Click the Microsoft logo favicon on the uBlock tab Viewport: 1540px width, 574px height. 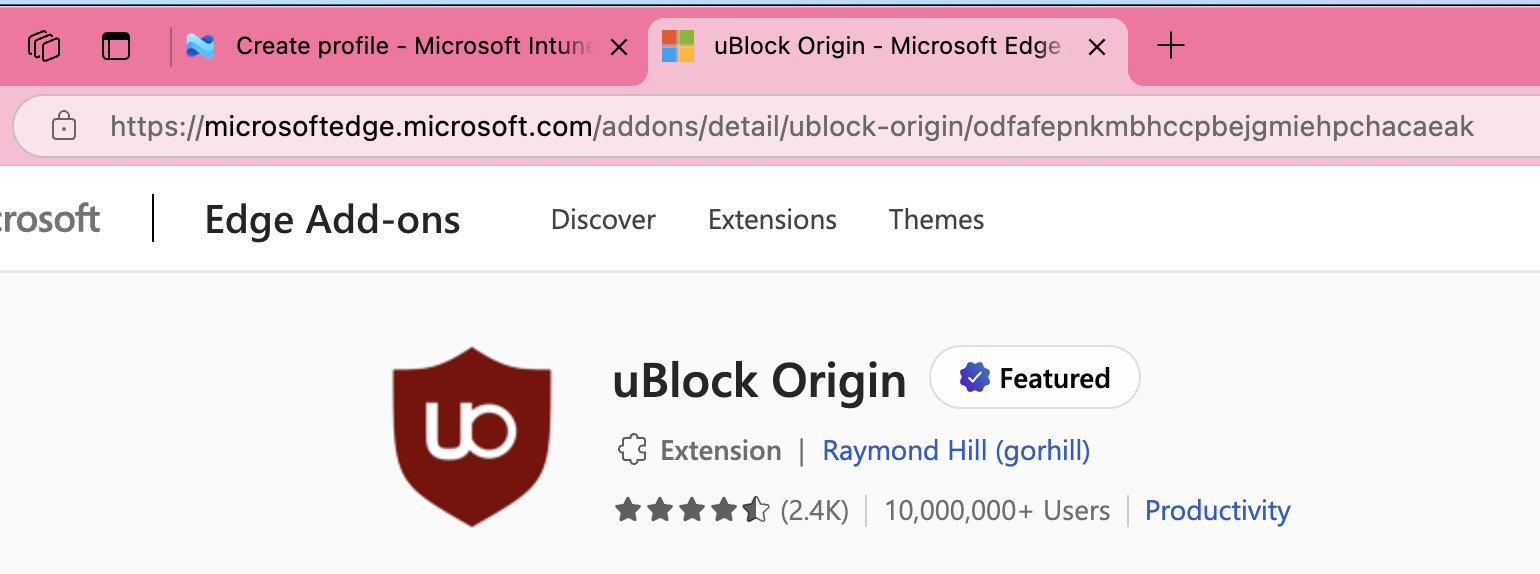(678, 46)
